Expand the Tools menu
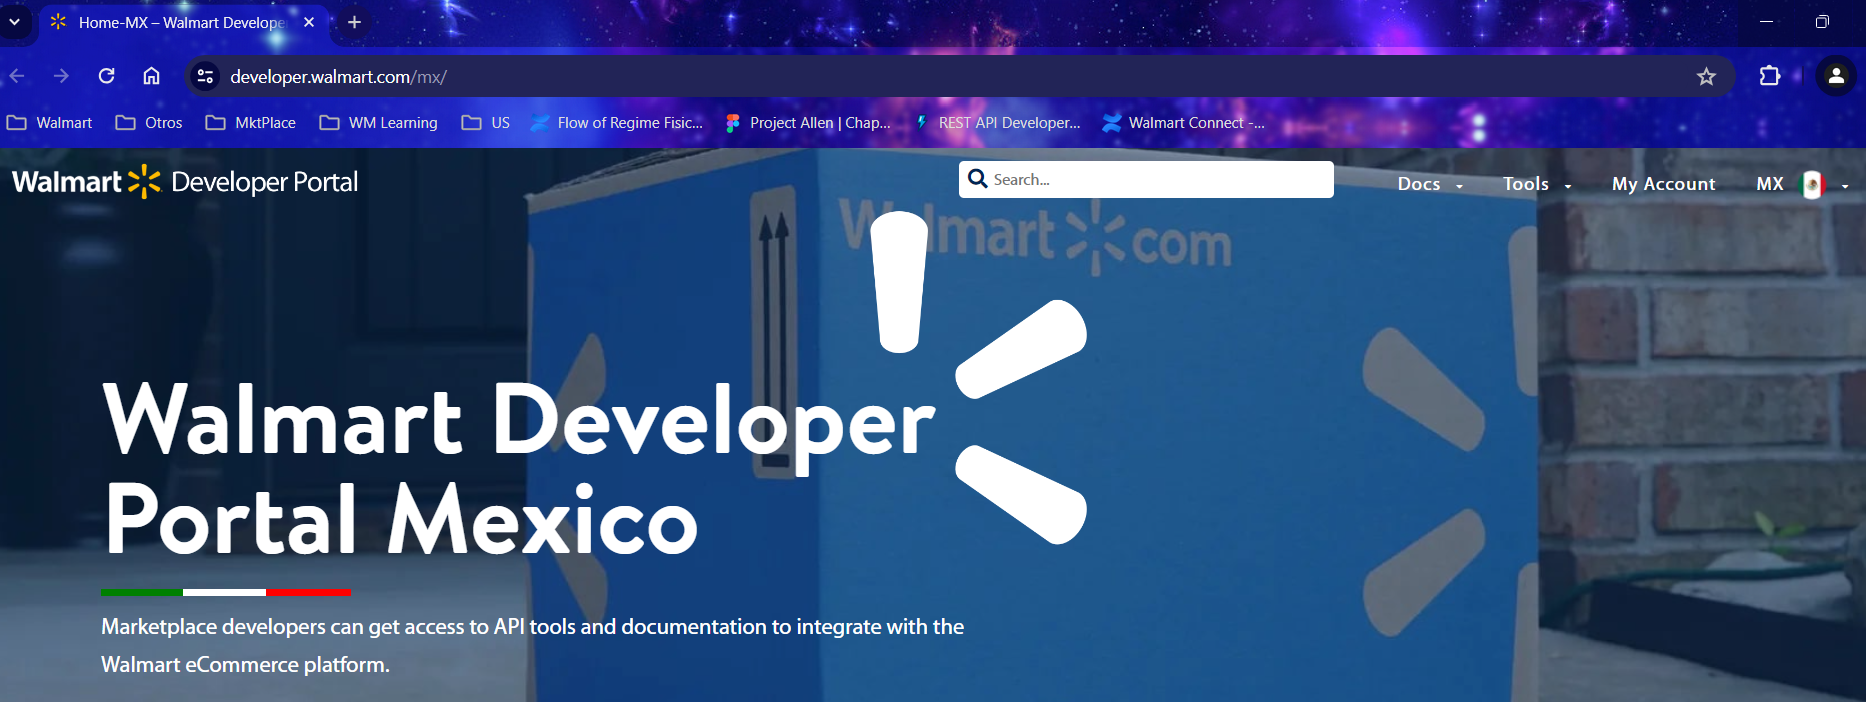 (x=1537, y=184)
